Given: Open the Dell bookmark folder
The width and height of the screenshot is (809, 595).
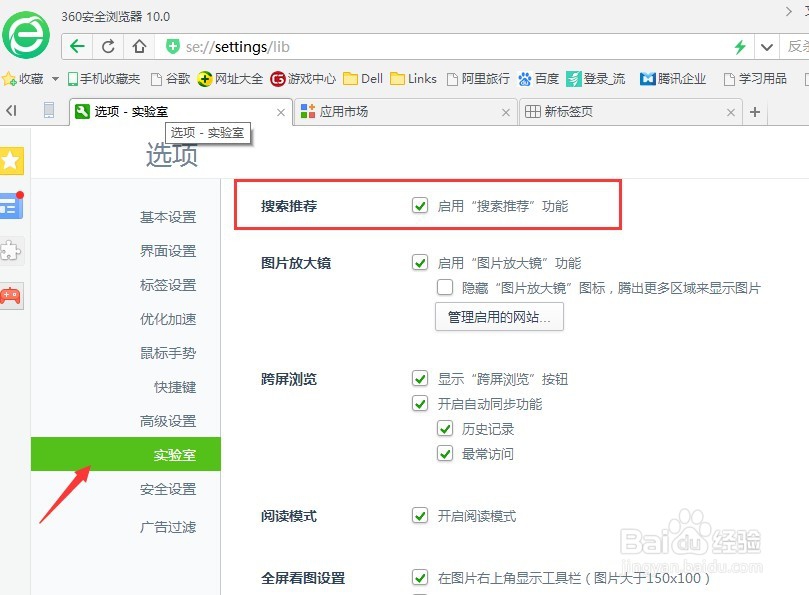Looking at the screenshot, I should click(x=363, y=79).
